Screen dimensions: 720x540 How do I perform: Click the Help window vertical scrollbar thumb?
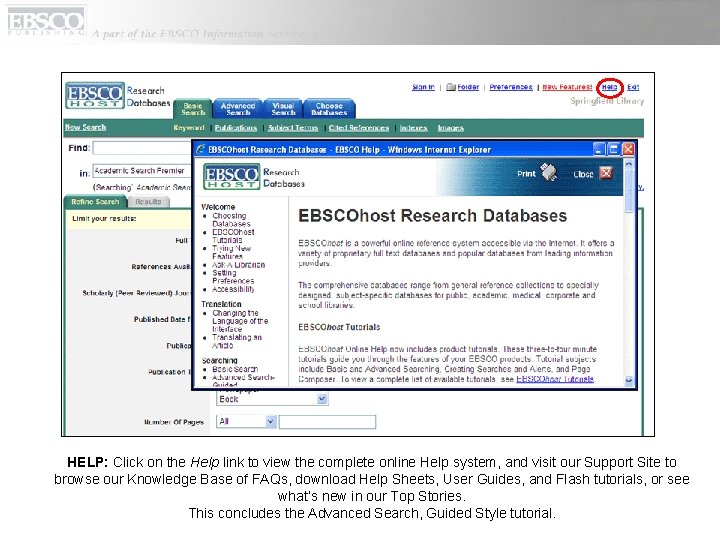[x=629, y=191]
